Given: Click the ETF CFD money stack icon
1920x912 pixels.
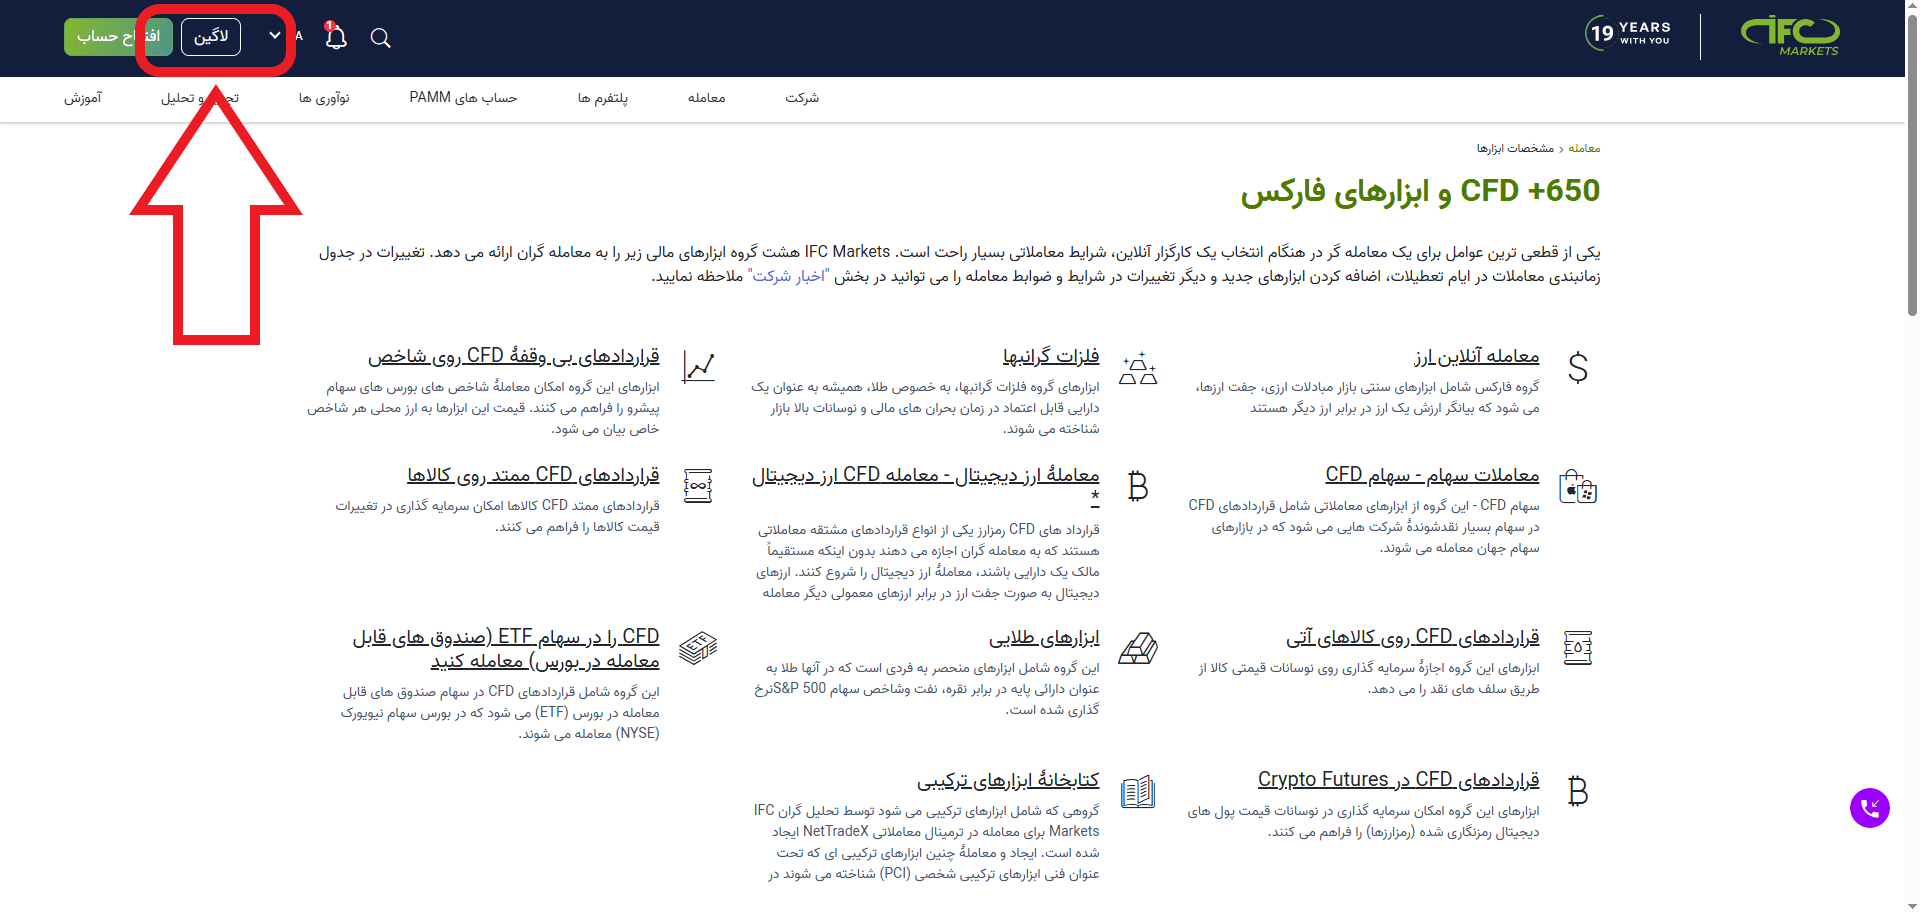Looking at the screenshot, I should [698, 648].
